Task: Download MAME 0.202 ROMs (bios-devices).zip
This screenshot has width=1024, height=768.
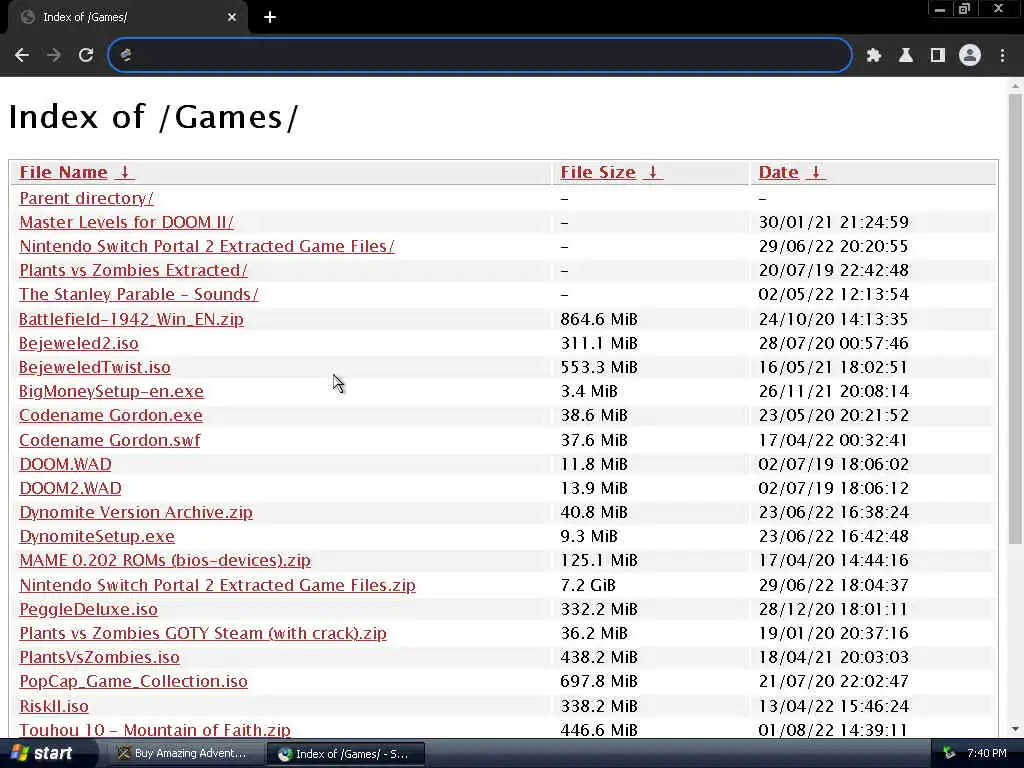Action: coord(165,561)
